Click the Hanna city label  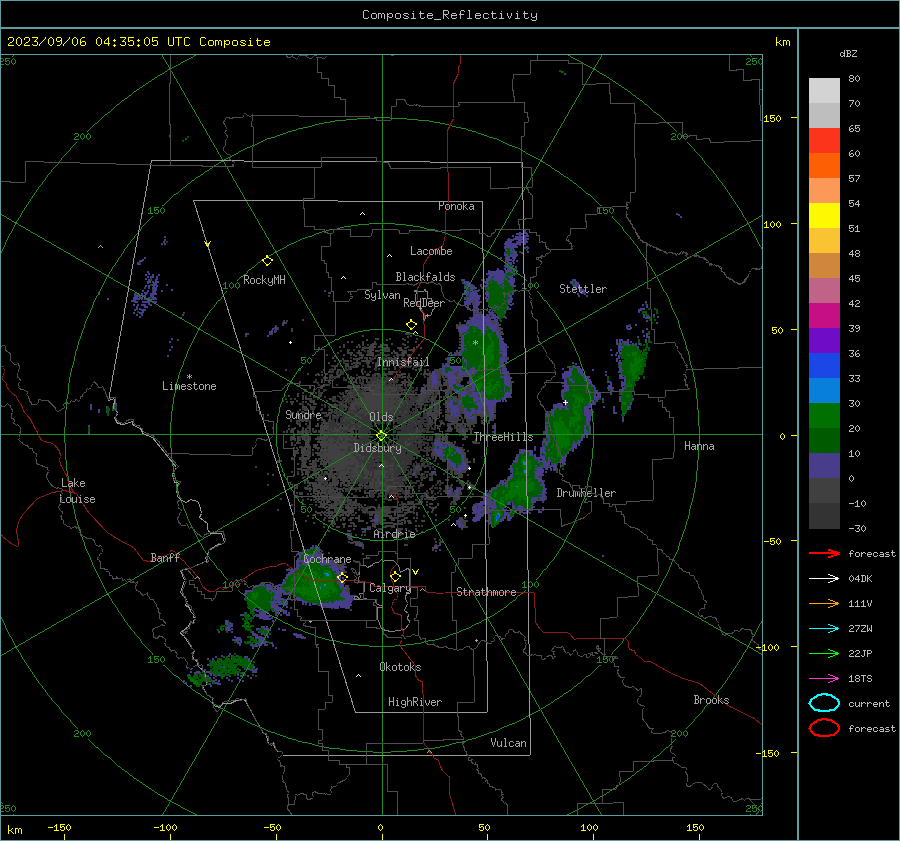[x=699, y=446]
